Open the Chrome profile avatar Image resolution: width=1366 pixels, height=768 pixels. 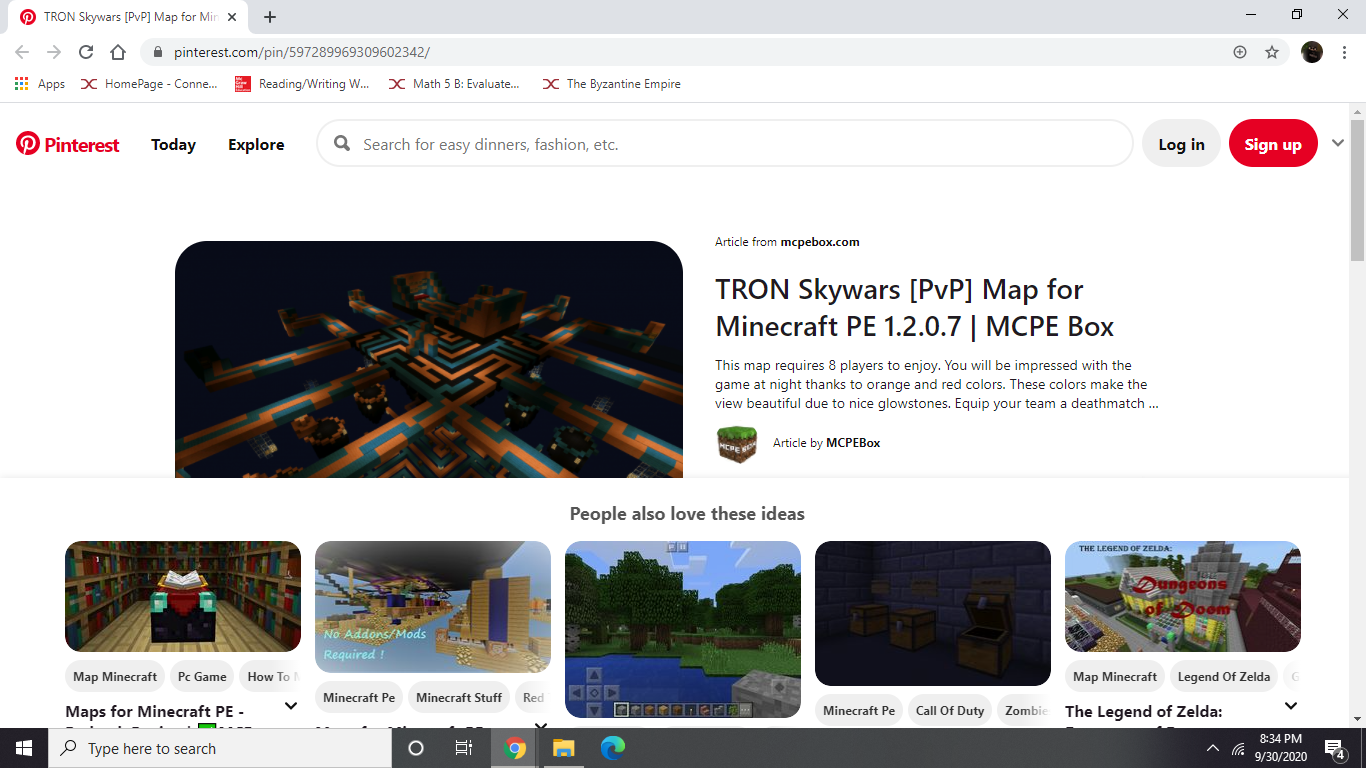(1312, 52)
